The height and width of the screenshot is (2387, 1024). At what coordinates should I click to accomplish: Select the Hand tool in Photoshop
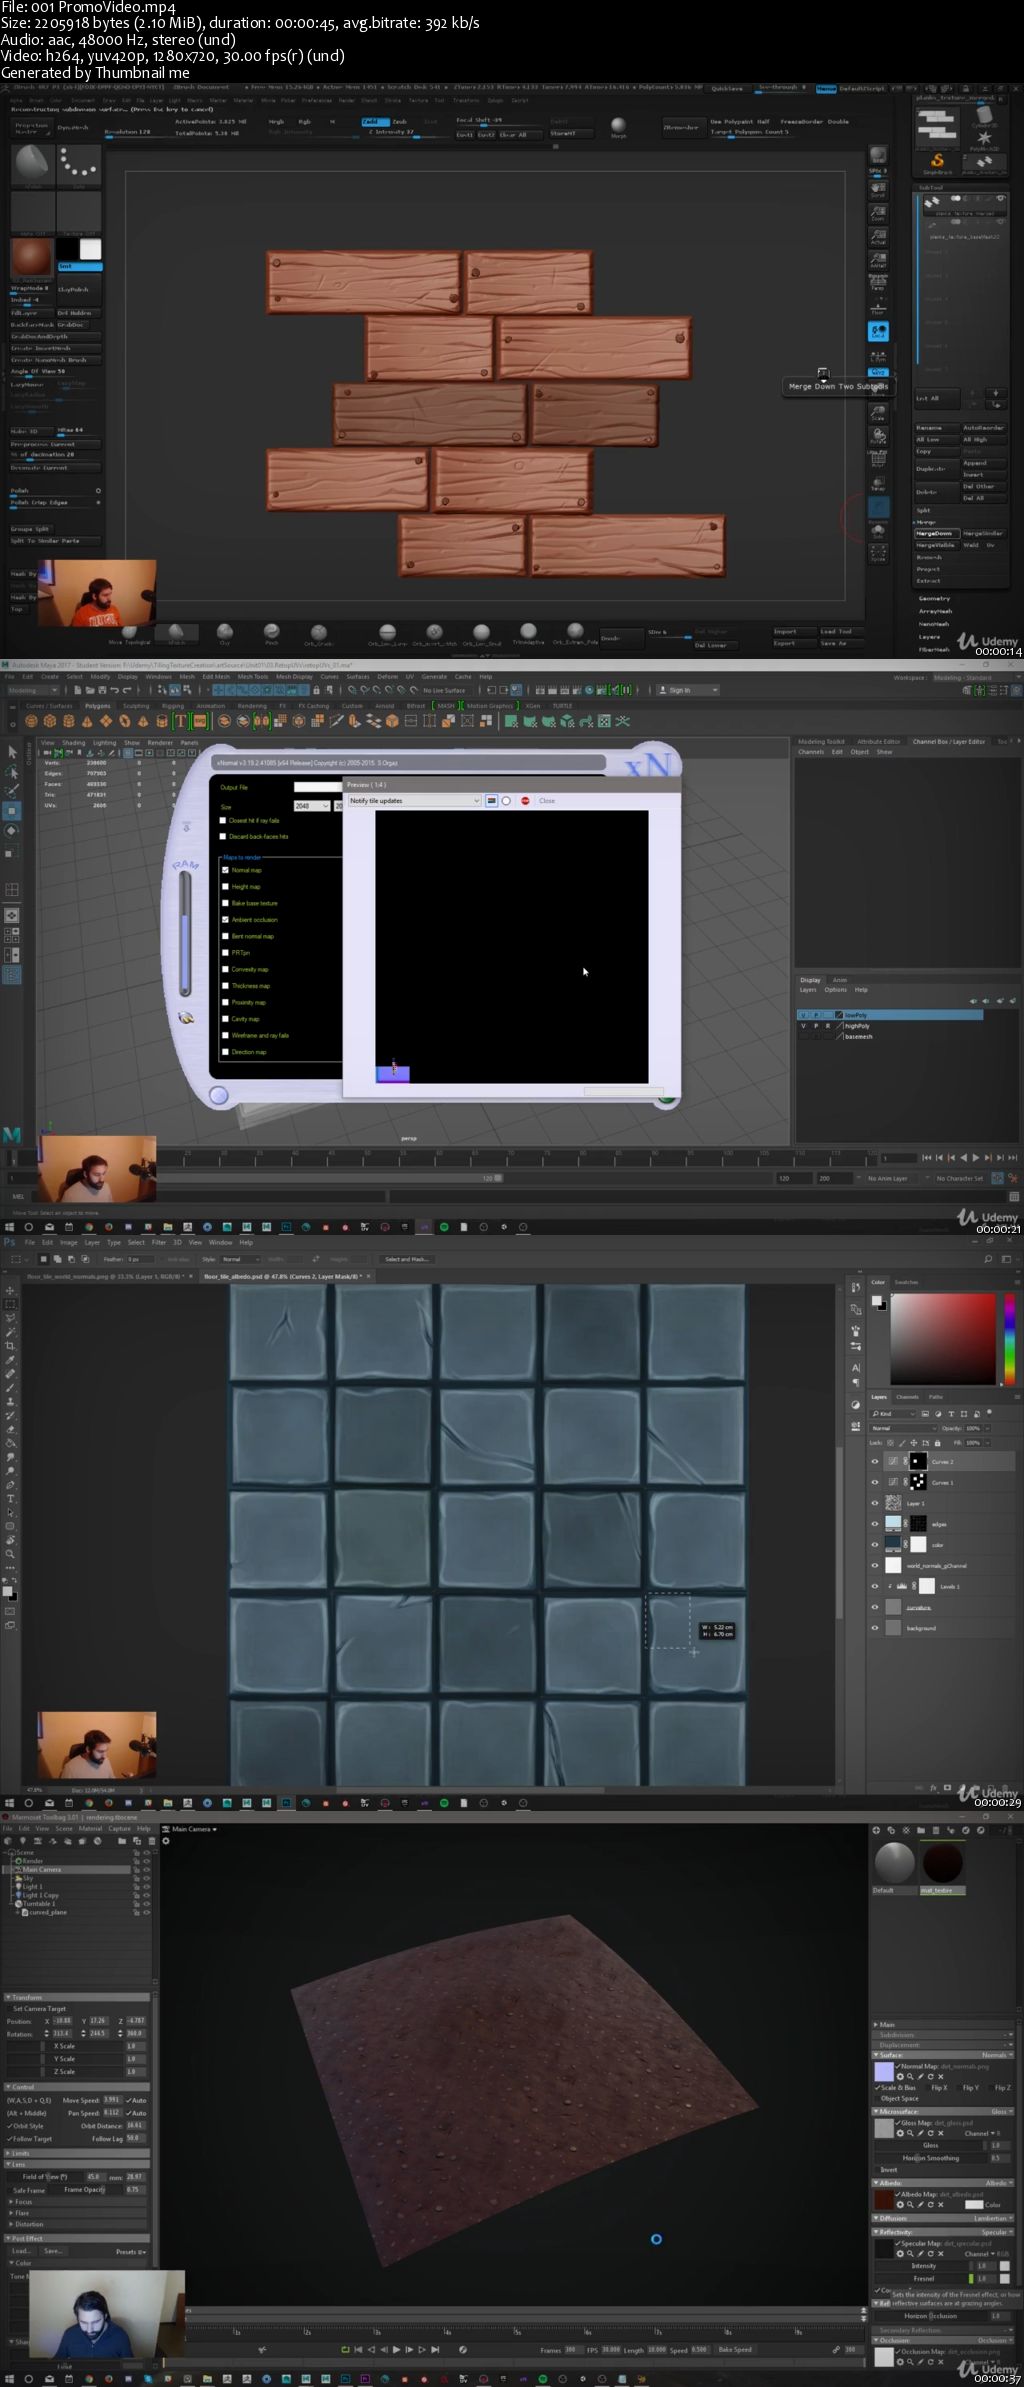click(x=11, y=1540)
